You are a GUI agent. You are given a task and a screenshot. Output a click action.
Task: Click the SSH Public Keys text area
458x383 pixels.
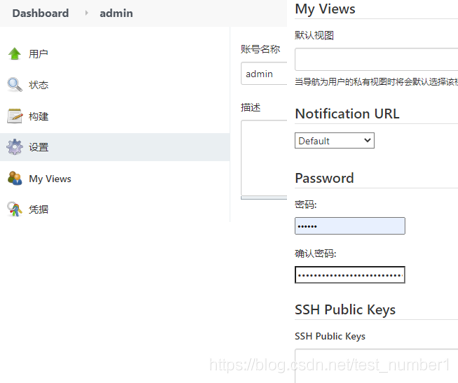click(376, 366)
